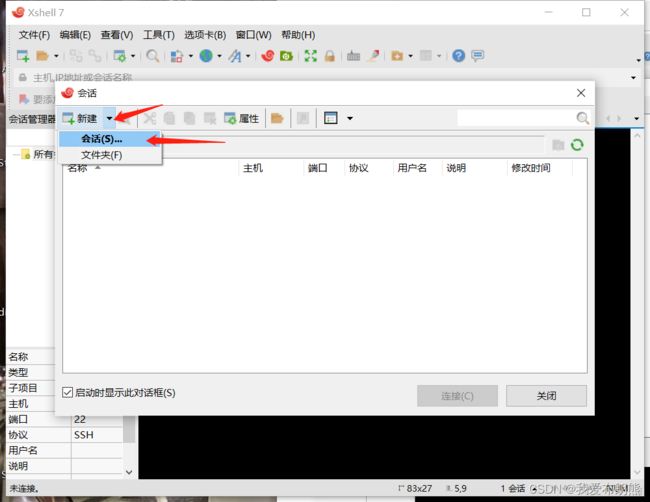Click the red Xshell swirl icon in toolbar
The height and width of the screenshot is (502, 650).
[268, 56]
